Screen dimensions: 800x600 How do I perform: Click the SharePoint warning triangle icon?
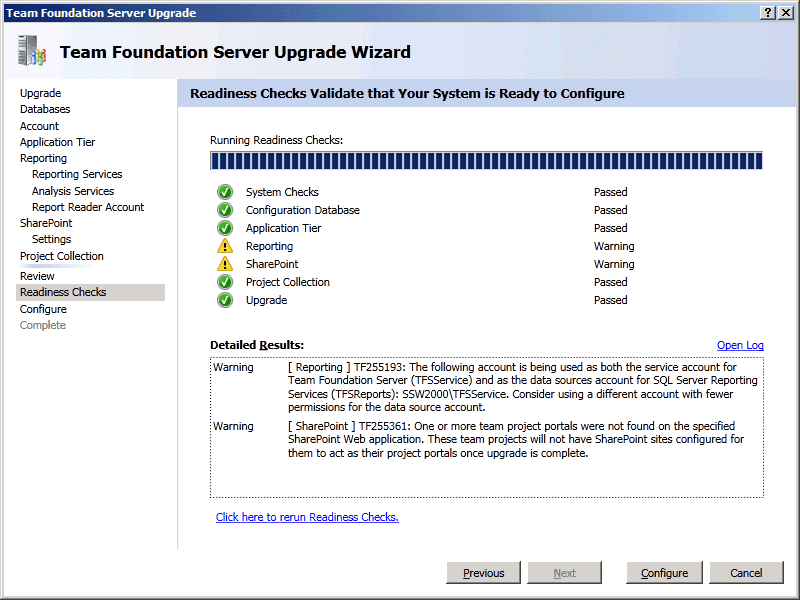pyautogui.click(x=225, y=264)
